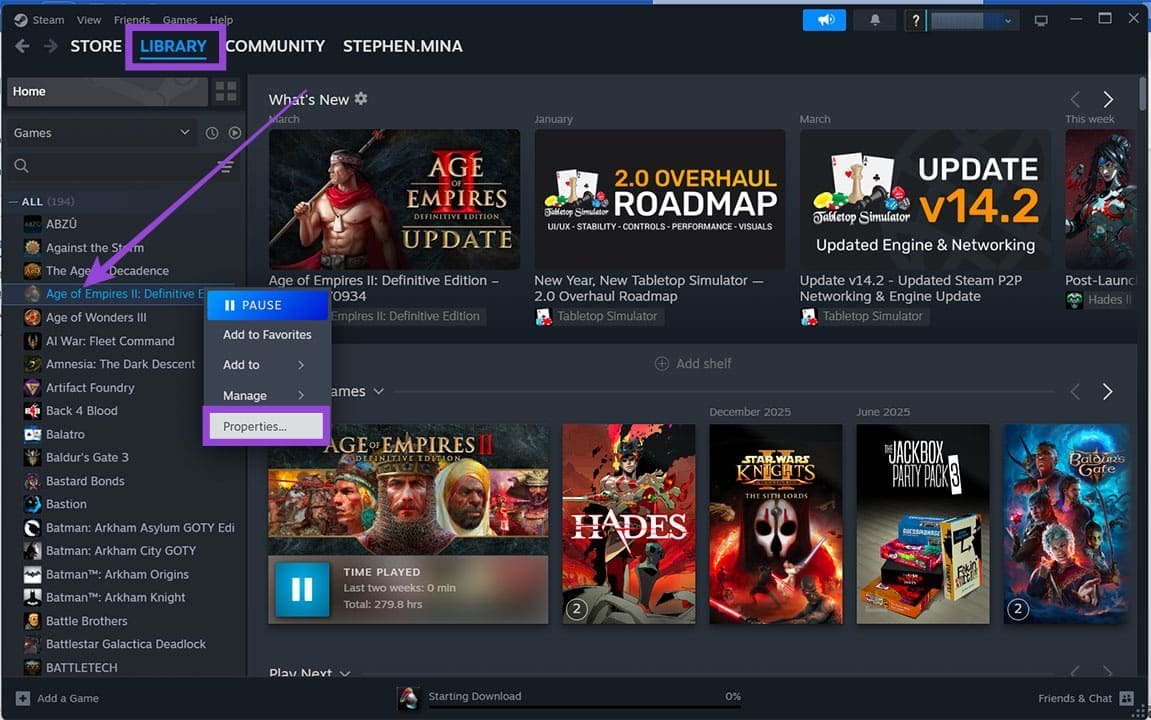Open advanced filters with the filter icon
The height and width of the screenshot is (720, 1151).
[x=225, y=166]
